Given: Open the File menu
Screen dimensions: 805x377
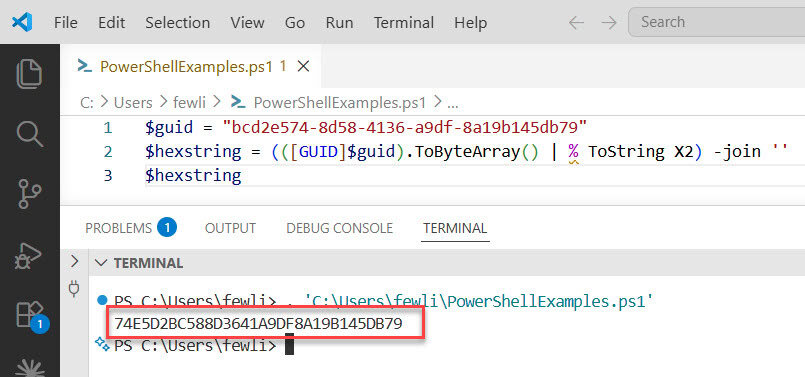Looking at the screenshot, I should pos(66,23).
